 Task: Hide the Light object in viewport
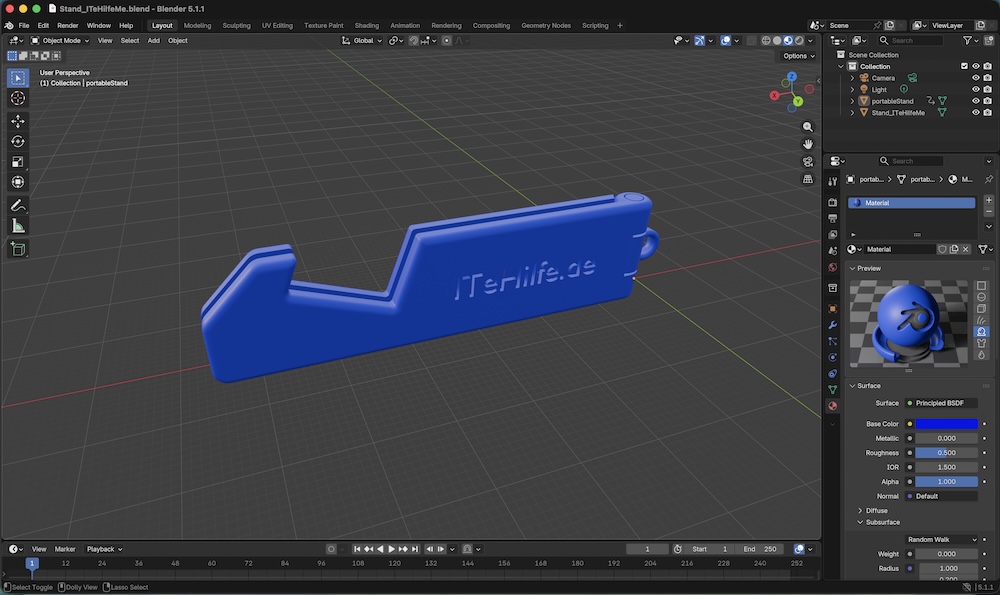click(975, 89)
